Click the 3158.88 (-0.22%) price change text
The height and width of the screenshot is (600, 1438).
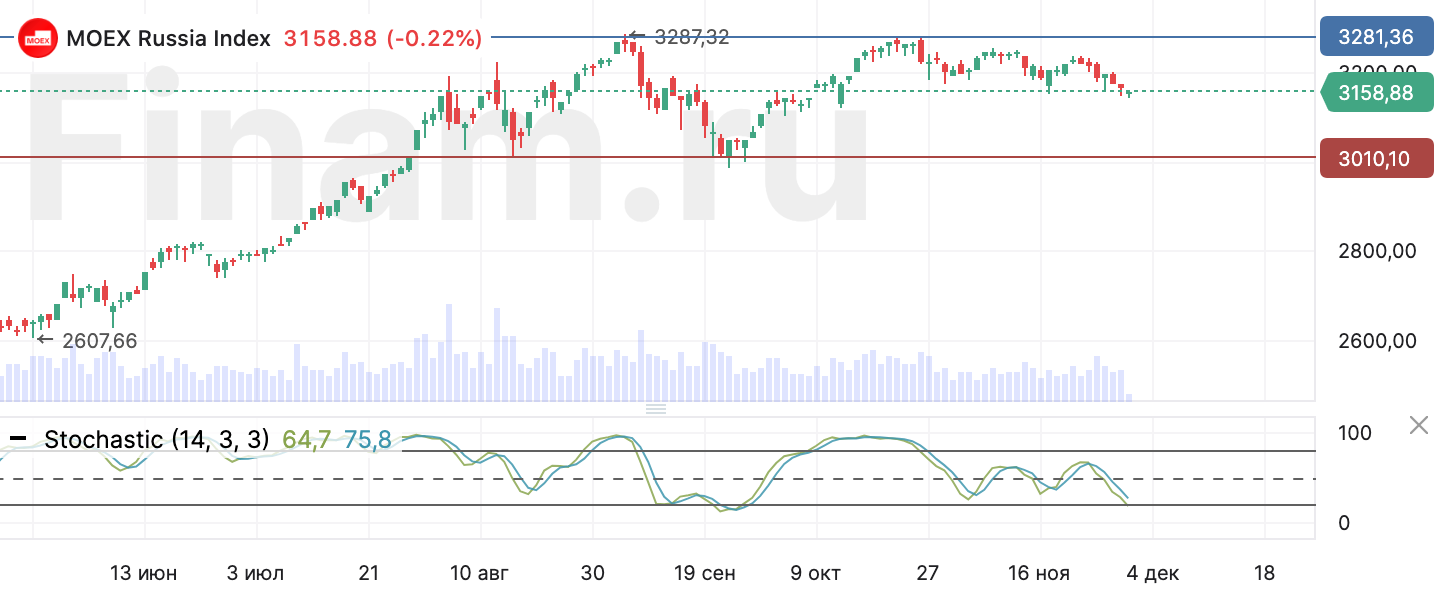coord(383,39)
